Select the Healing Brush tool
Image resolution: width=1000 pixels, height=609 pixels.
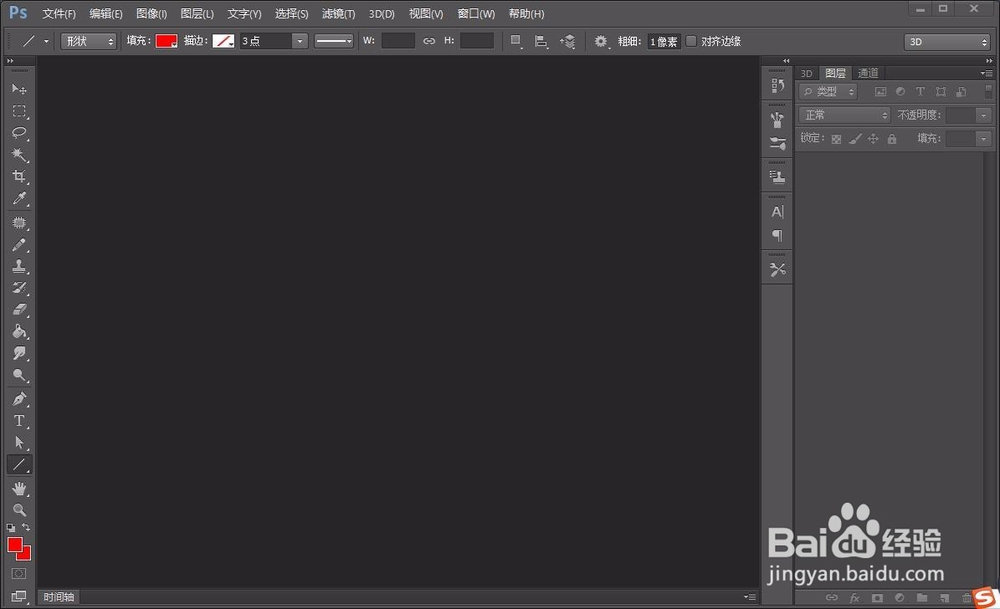point(19,223)
